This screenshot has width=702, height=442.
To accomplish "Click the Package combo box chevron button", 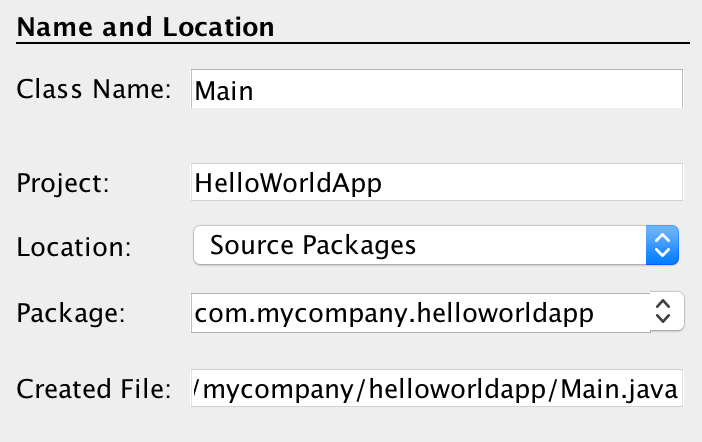I will click(662, 312).
